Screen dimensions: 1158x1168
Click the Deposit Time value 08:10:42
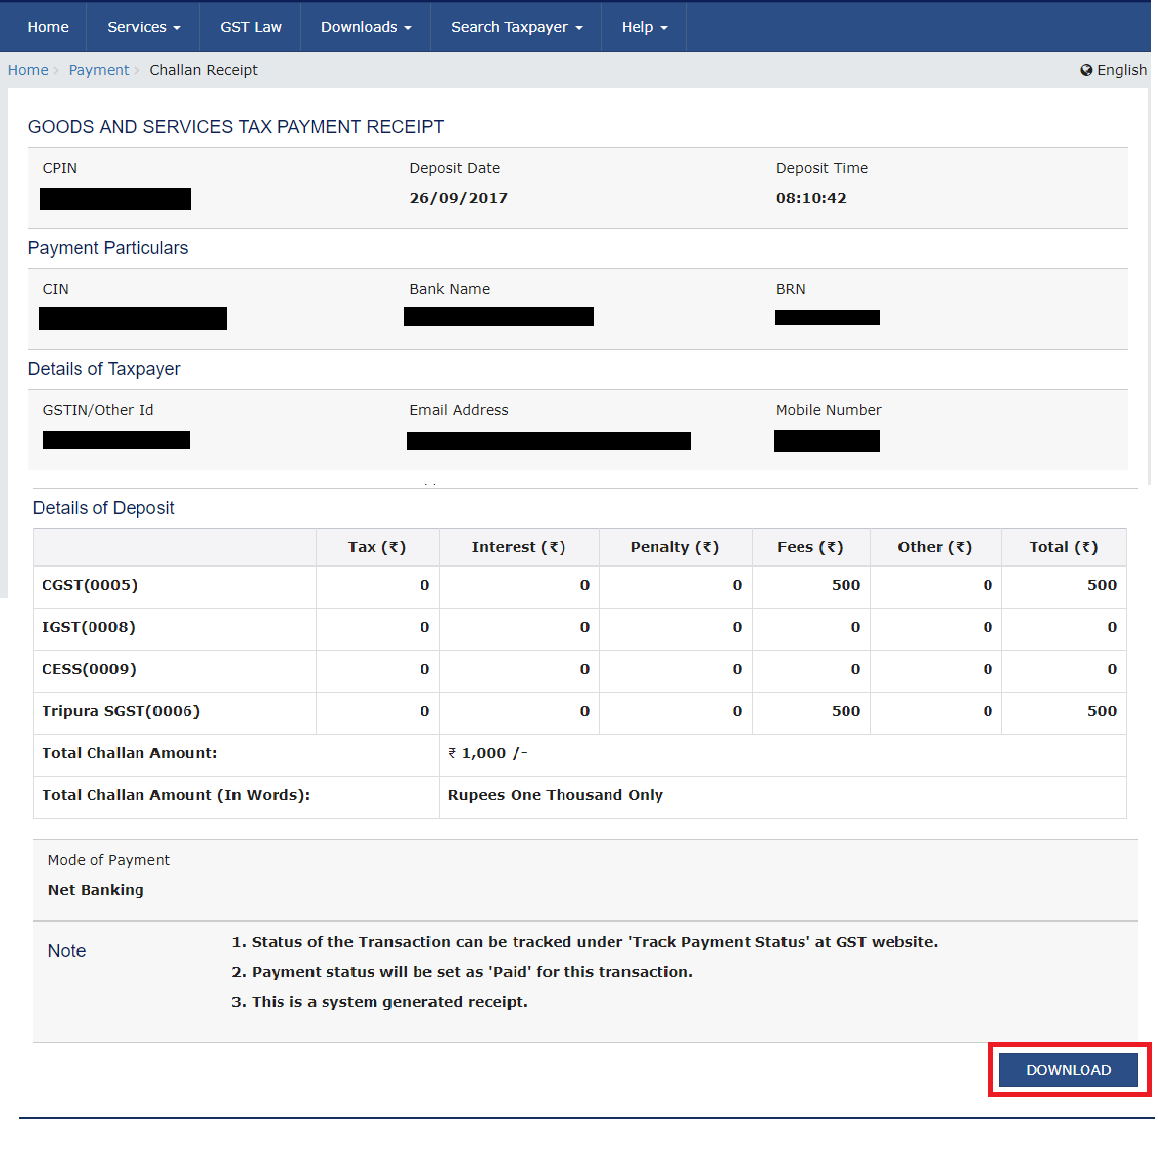coord(812,198)
